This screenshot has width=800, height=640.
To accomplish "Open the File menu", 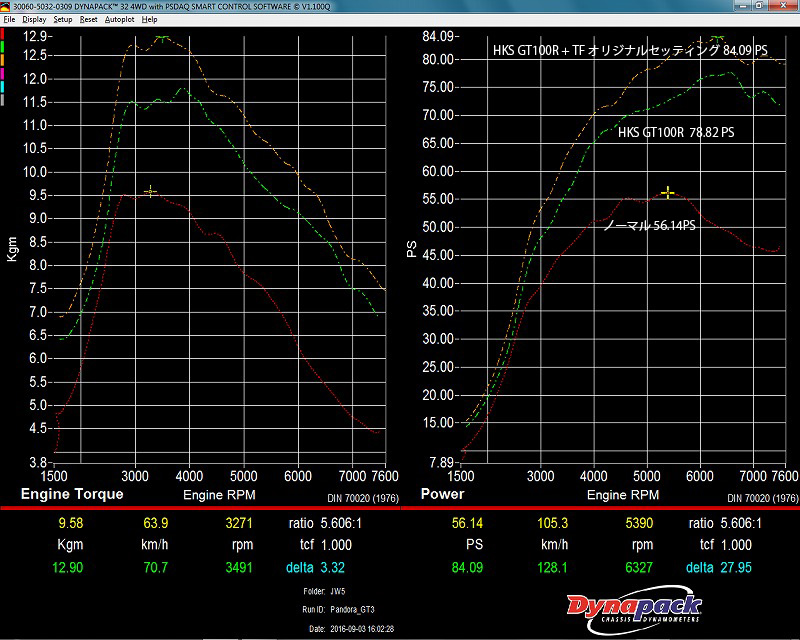I will pyautogui.click(x=9, y=19).
